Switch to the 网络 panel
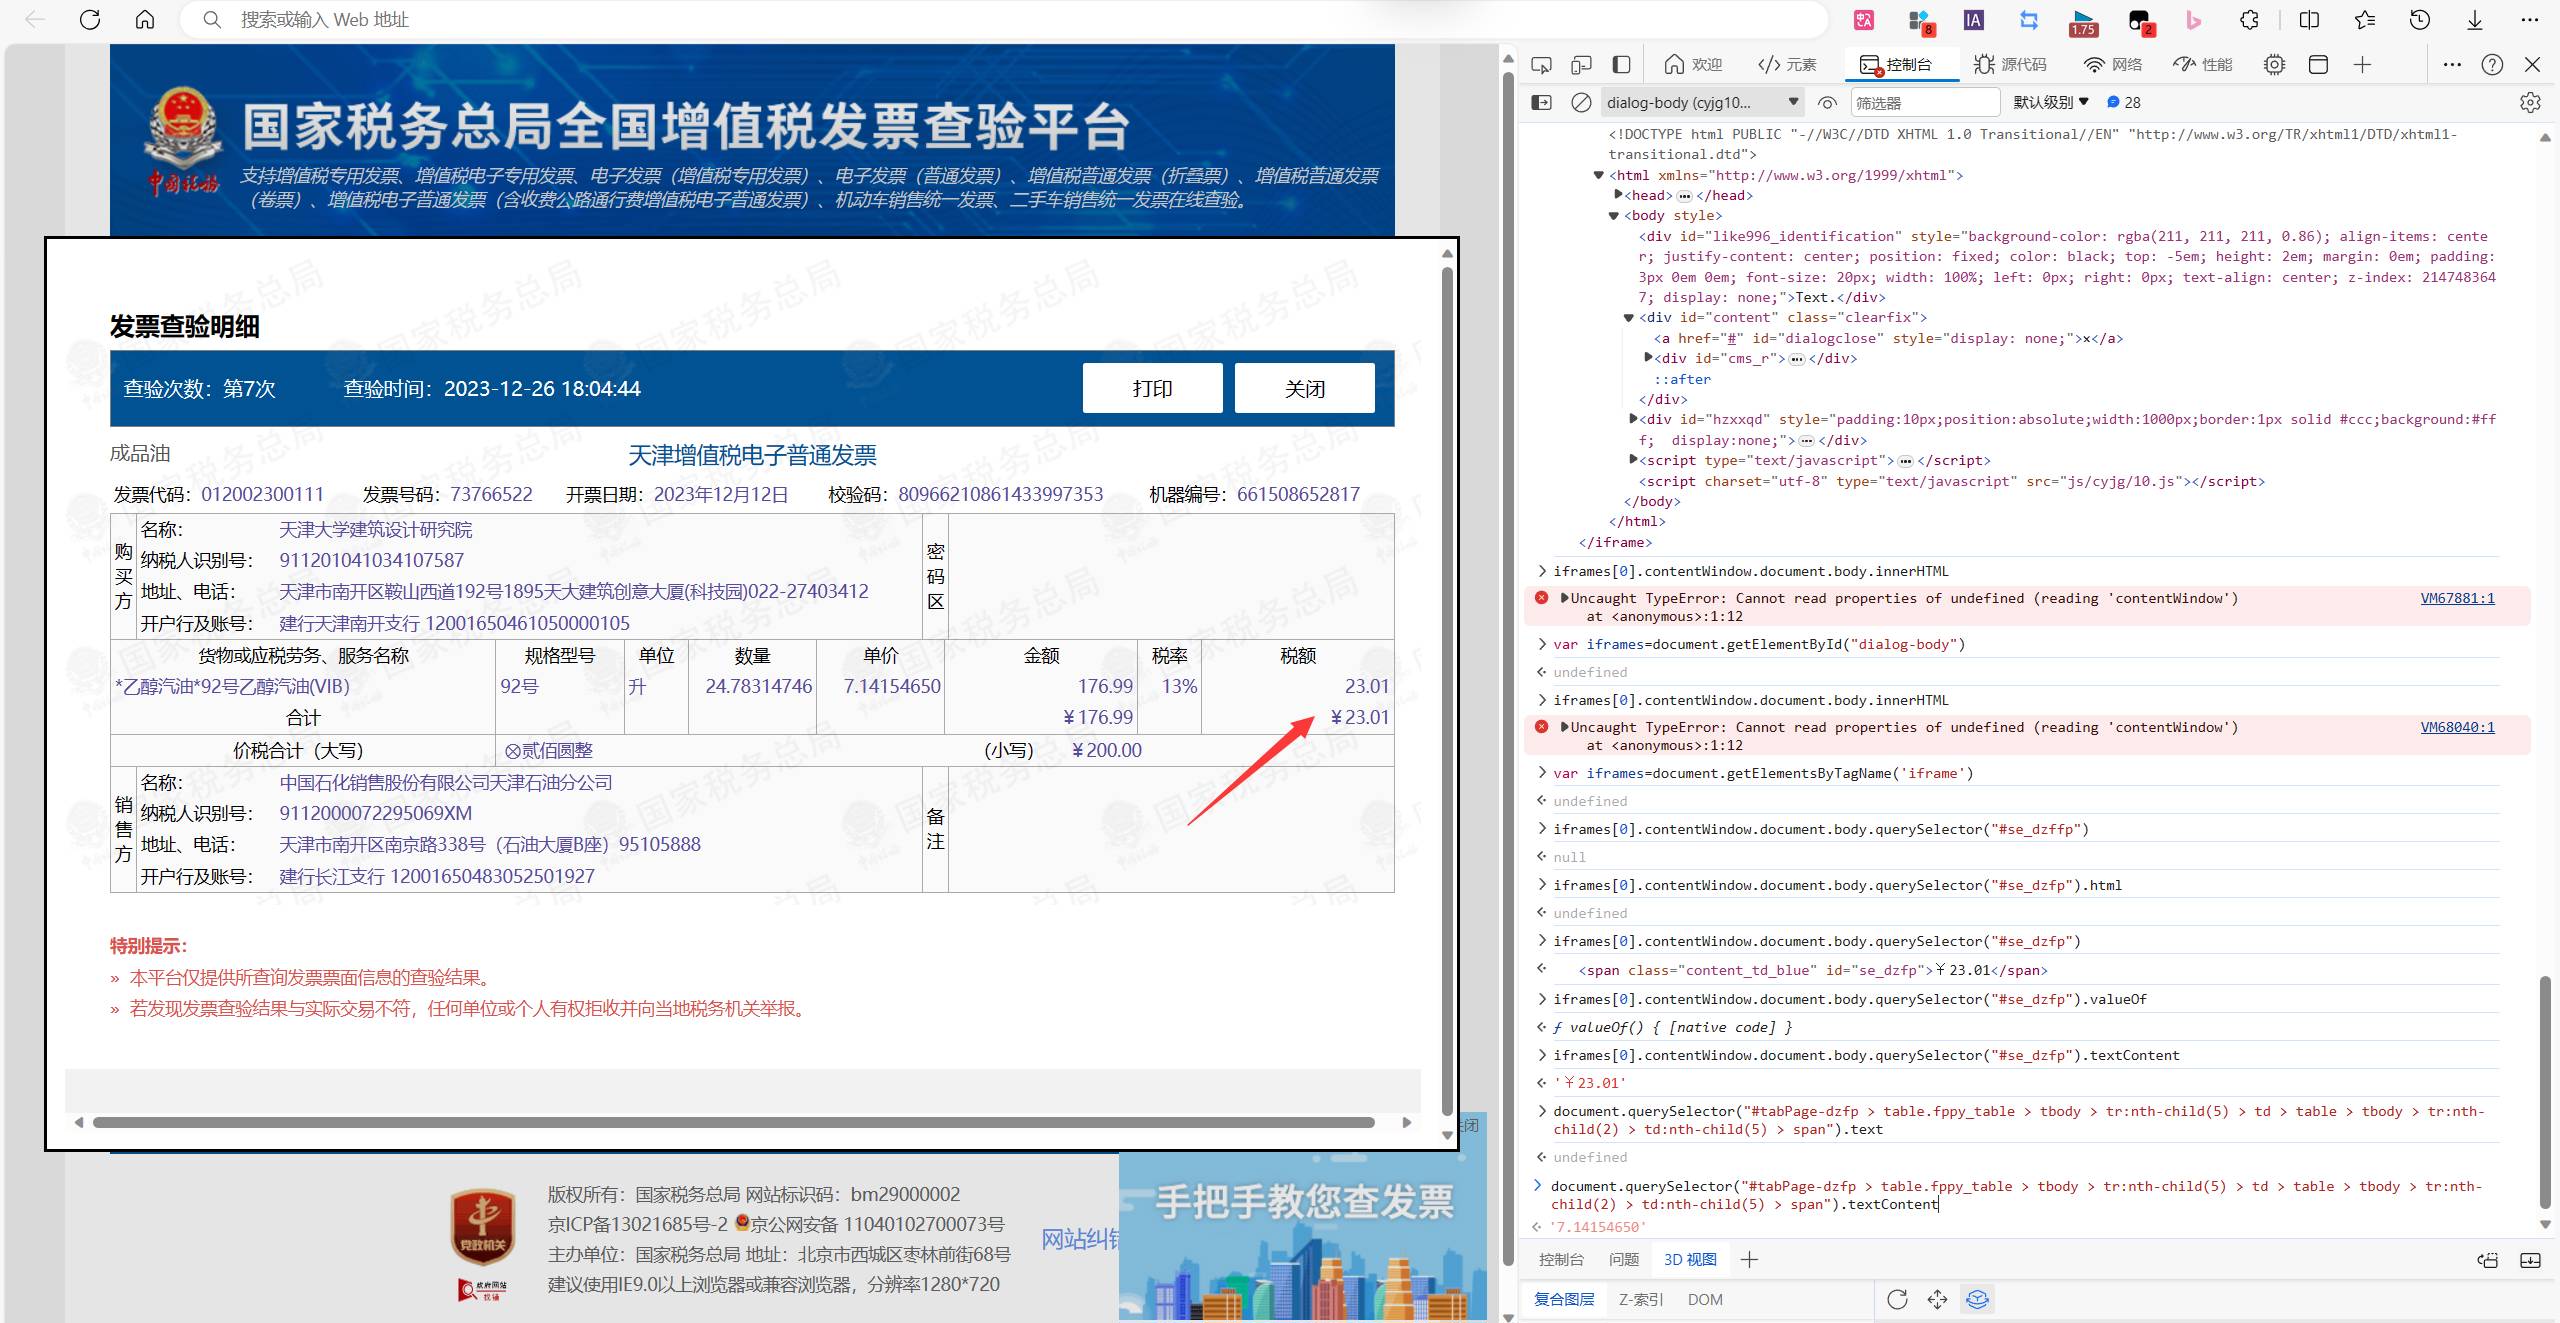 tap(2113, 64)
